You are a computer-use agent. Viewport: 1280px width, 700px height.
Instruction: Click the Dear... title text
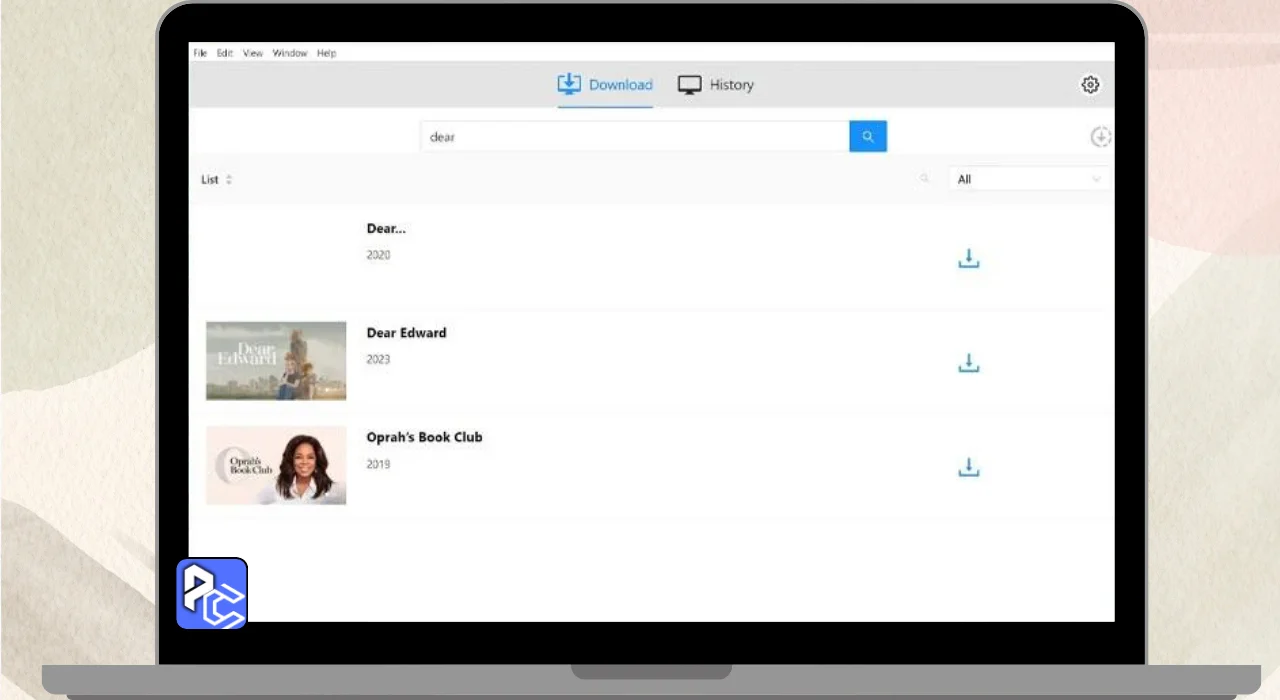386,228
